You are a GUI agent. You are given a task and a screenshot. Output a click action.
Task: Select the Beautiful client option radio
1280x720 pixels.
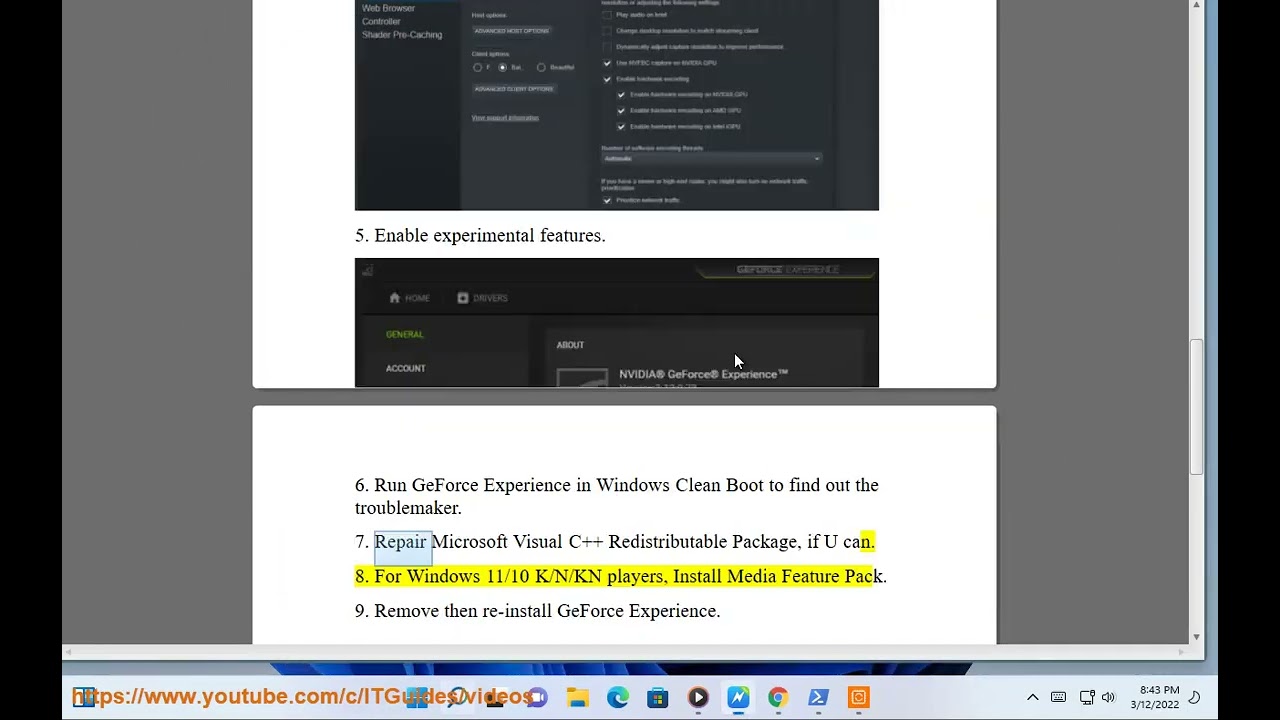pyautogui.click(x=541, y=68)
